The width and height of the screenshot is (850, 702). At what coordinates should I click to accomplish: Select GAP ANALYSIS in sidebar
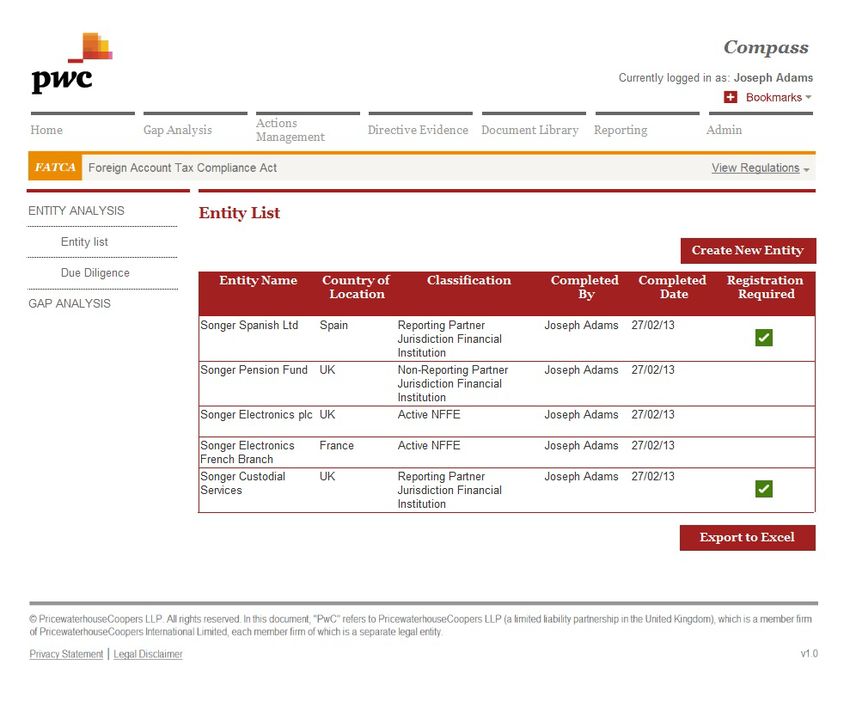click(69, 304)
